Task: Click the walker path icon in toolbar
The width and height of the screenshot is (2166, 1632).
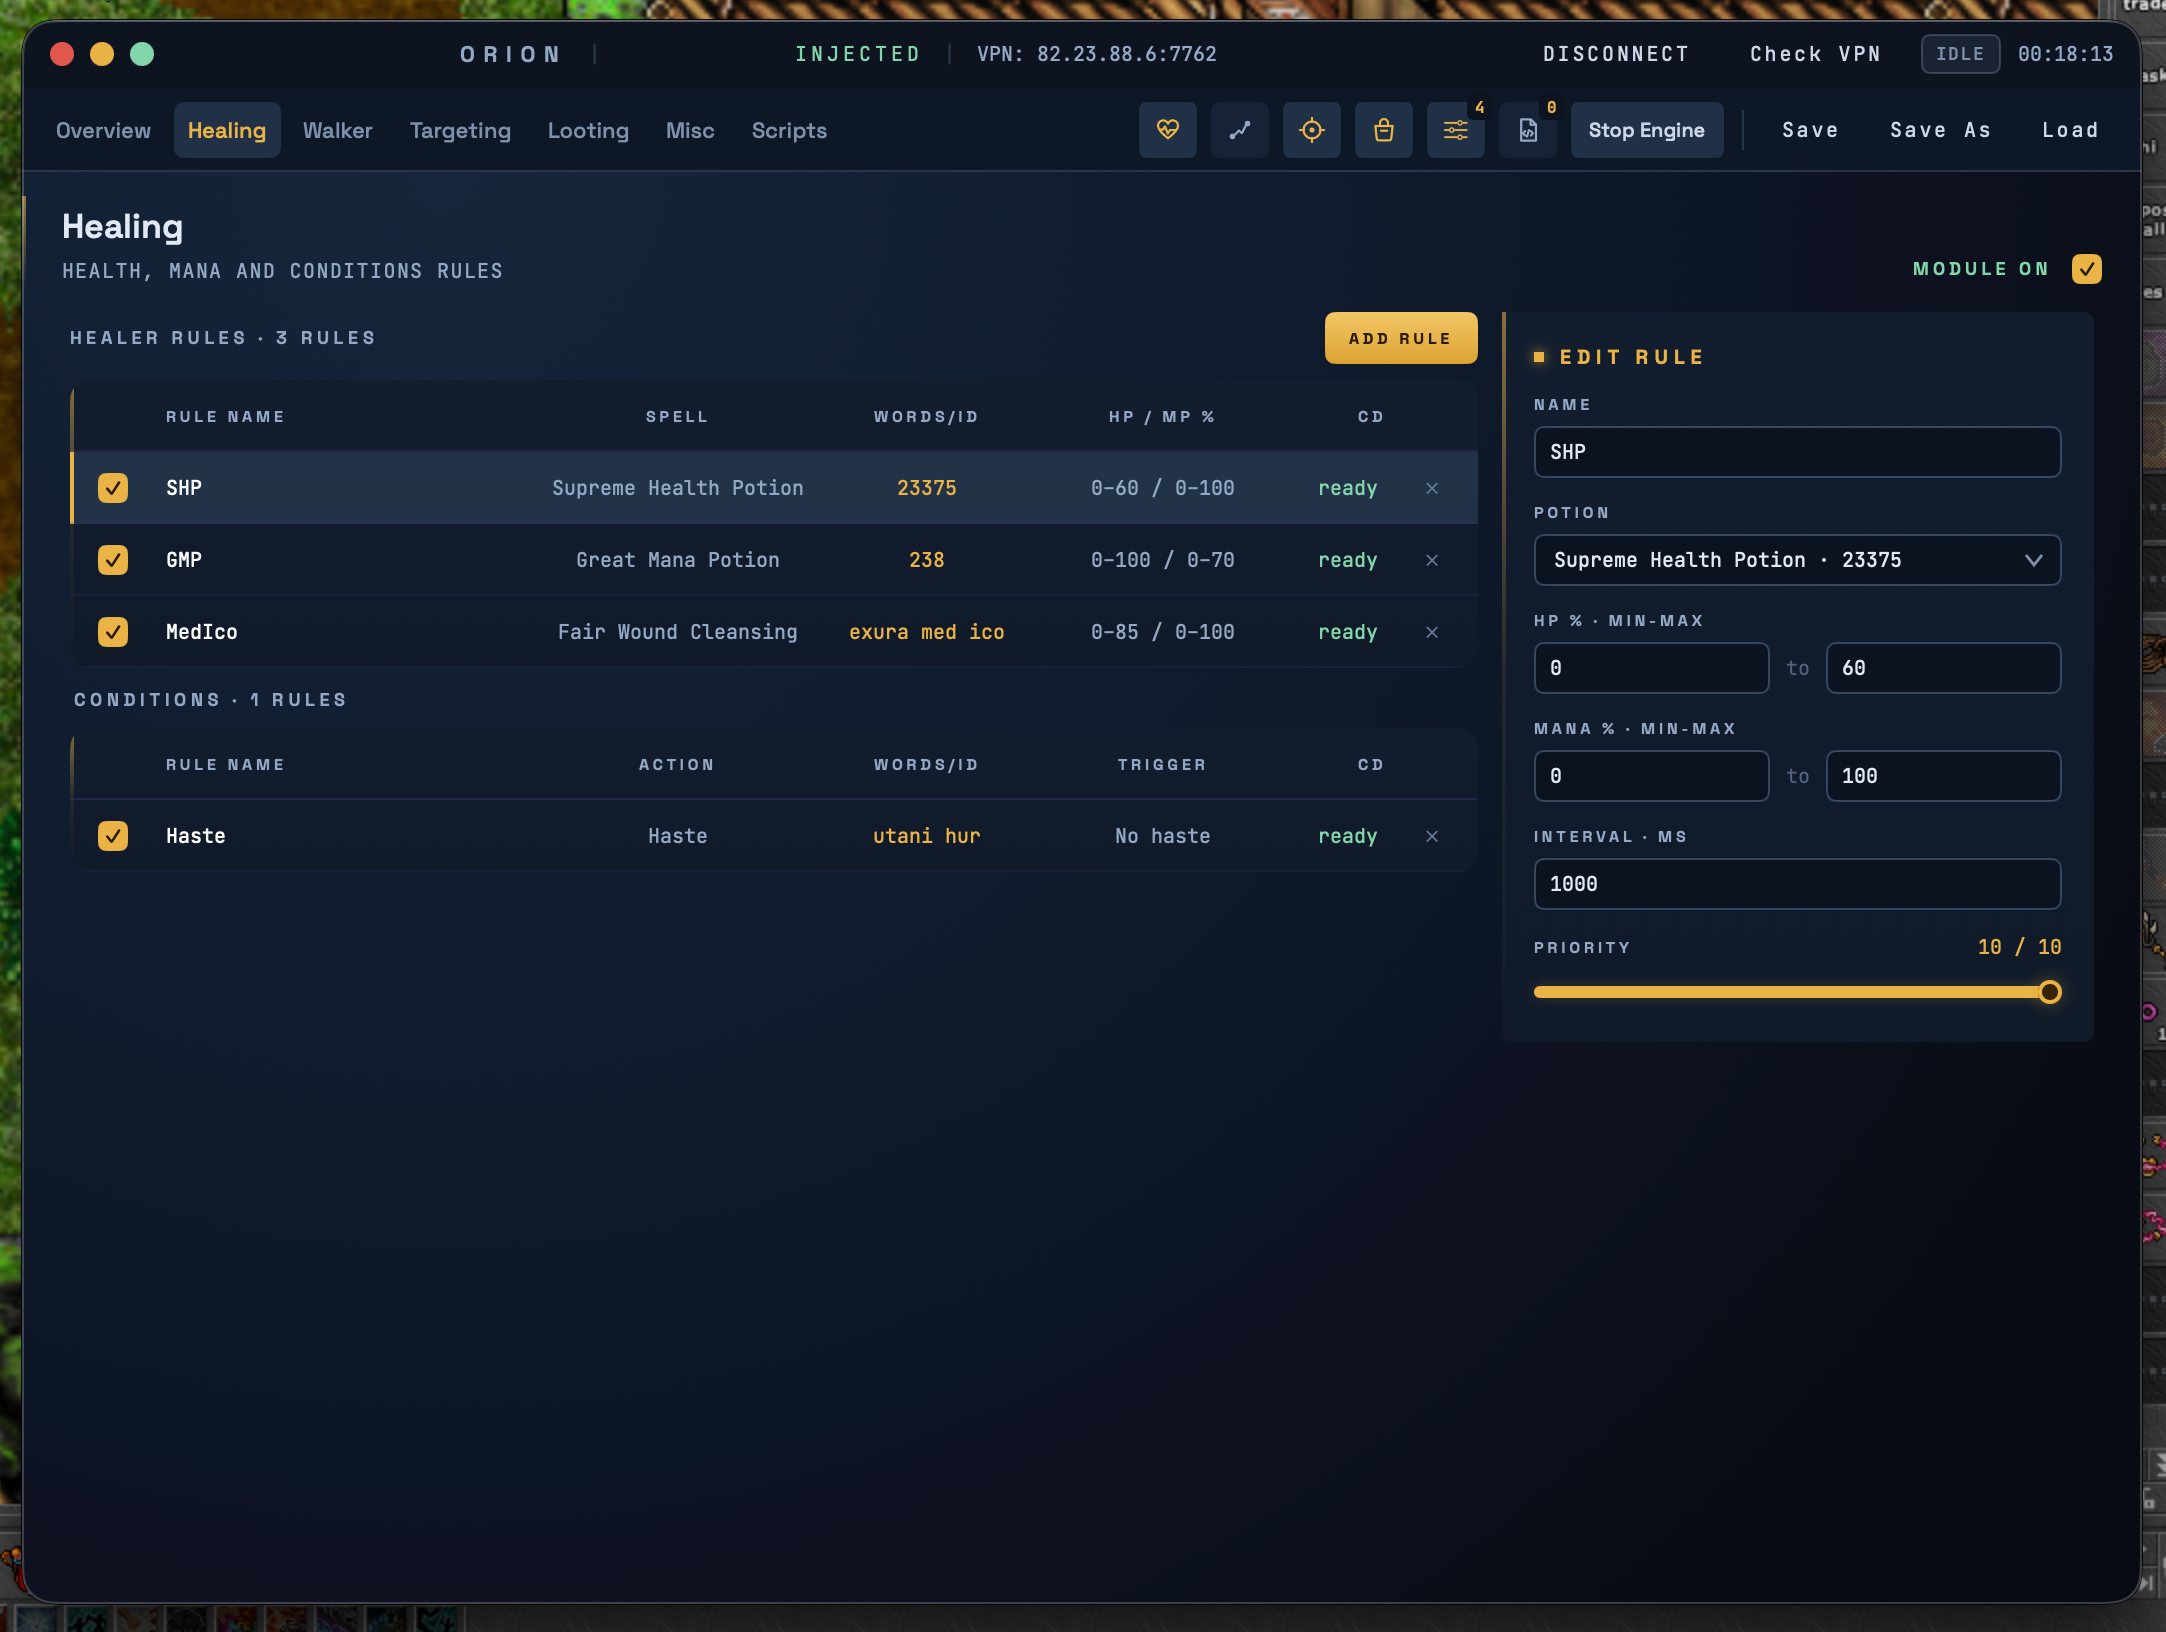Action: pos(1239,130)
